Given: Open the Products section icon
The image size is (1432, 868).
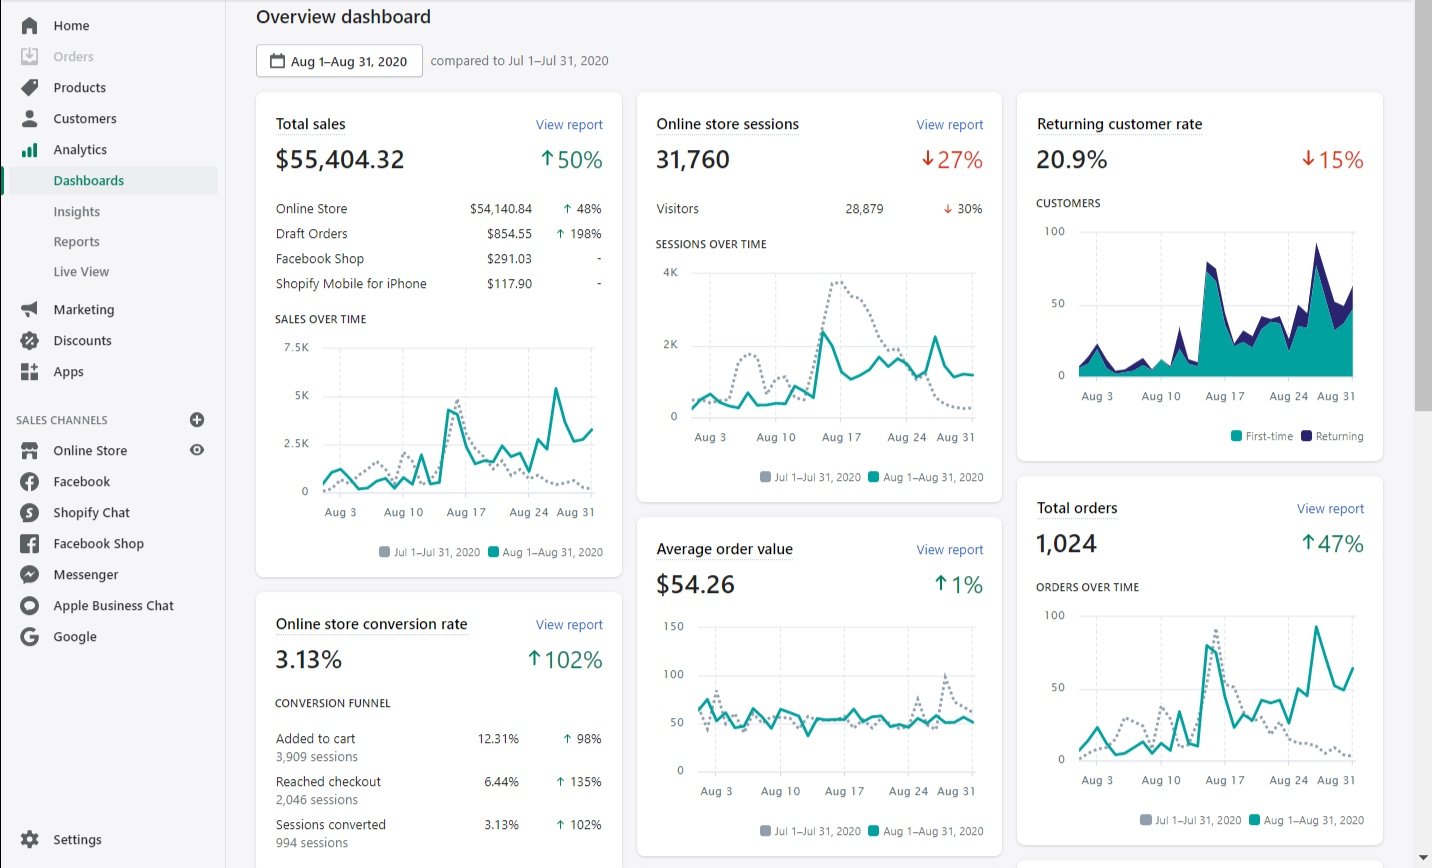Looking at the screenshot, I should coord(28,87).
